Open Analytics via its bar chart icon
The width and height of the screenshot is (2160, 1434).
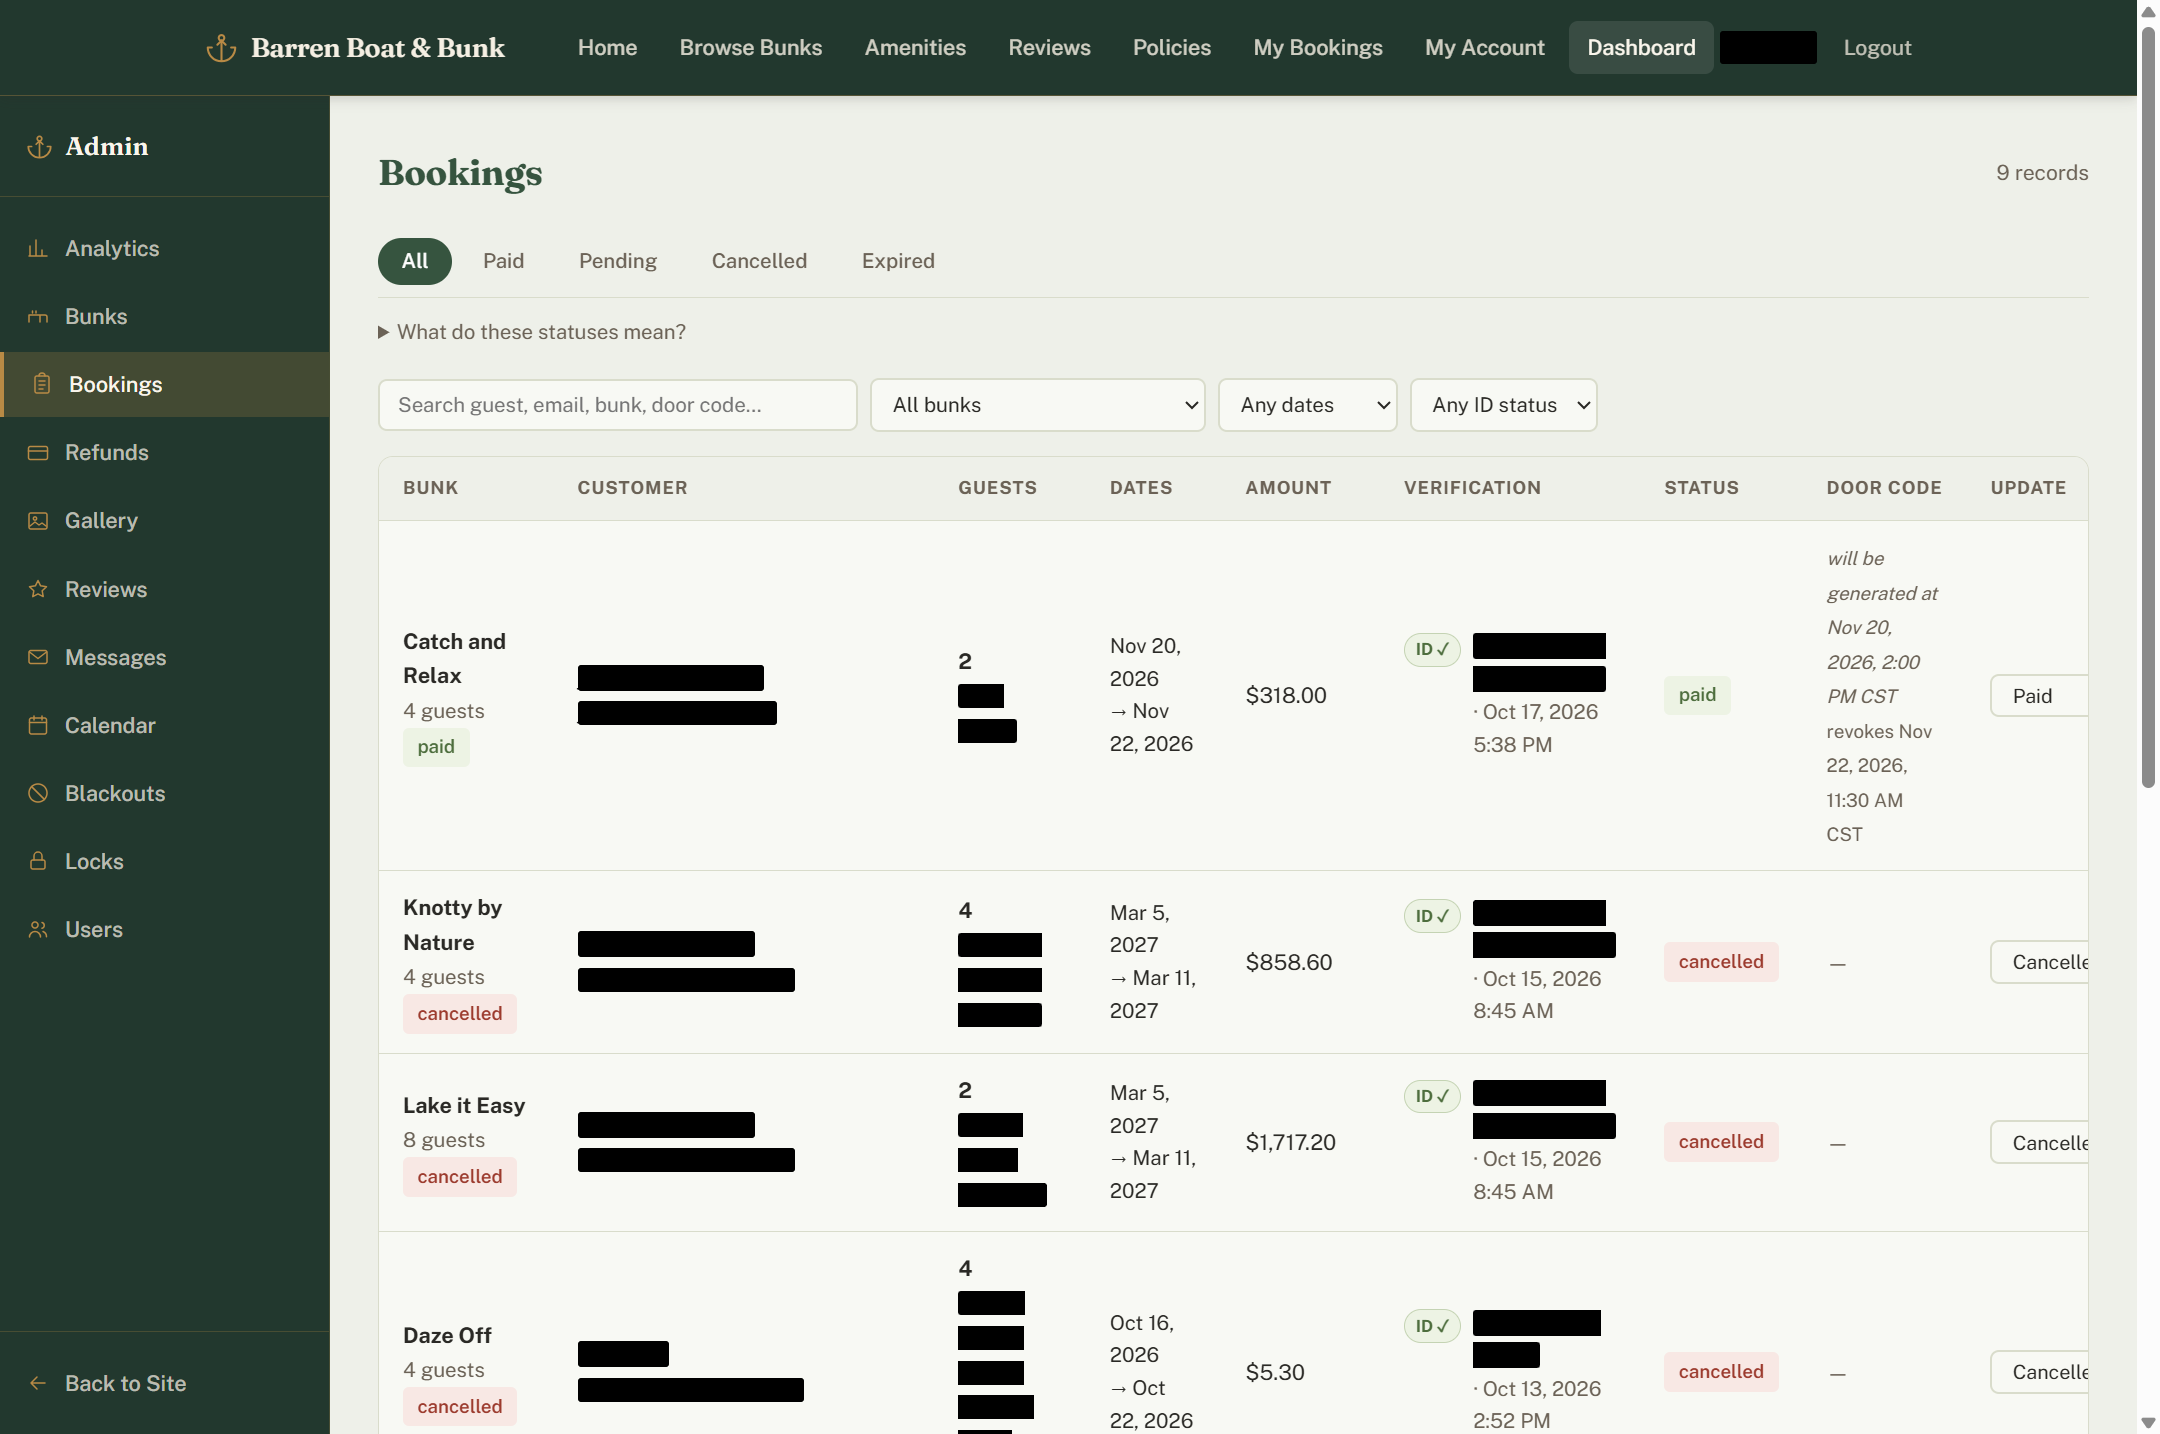pos(38,248)
